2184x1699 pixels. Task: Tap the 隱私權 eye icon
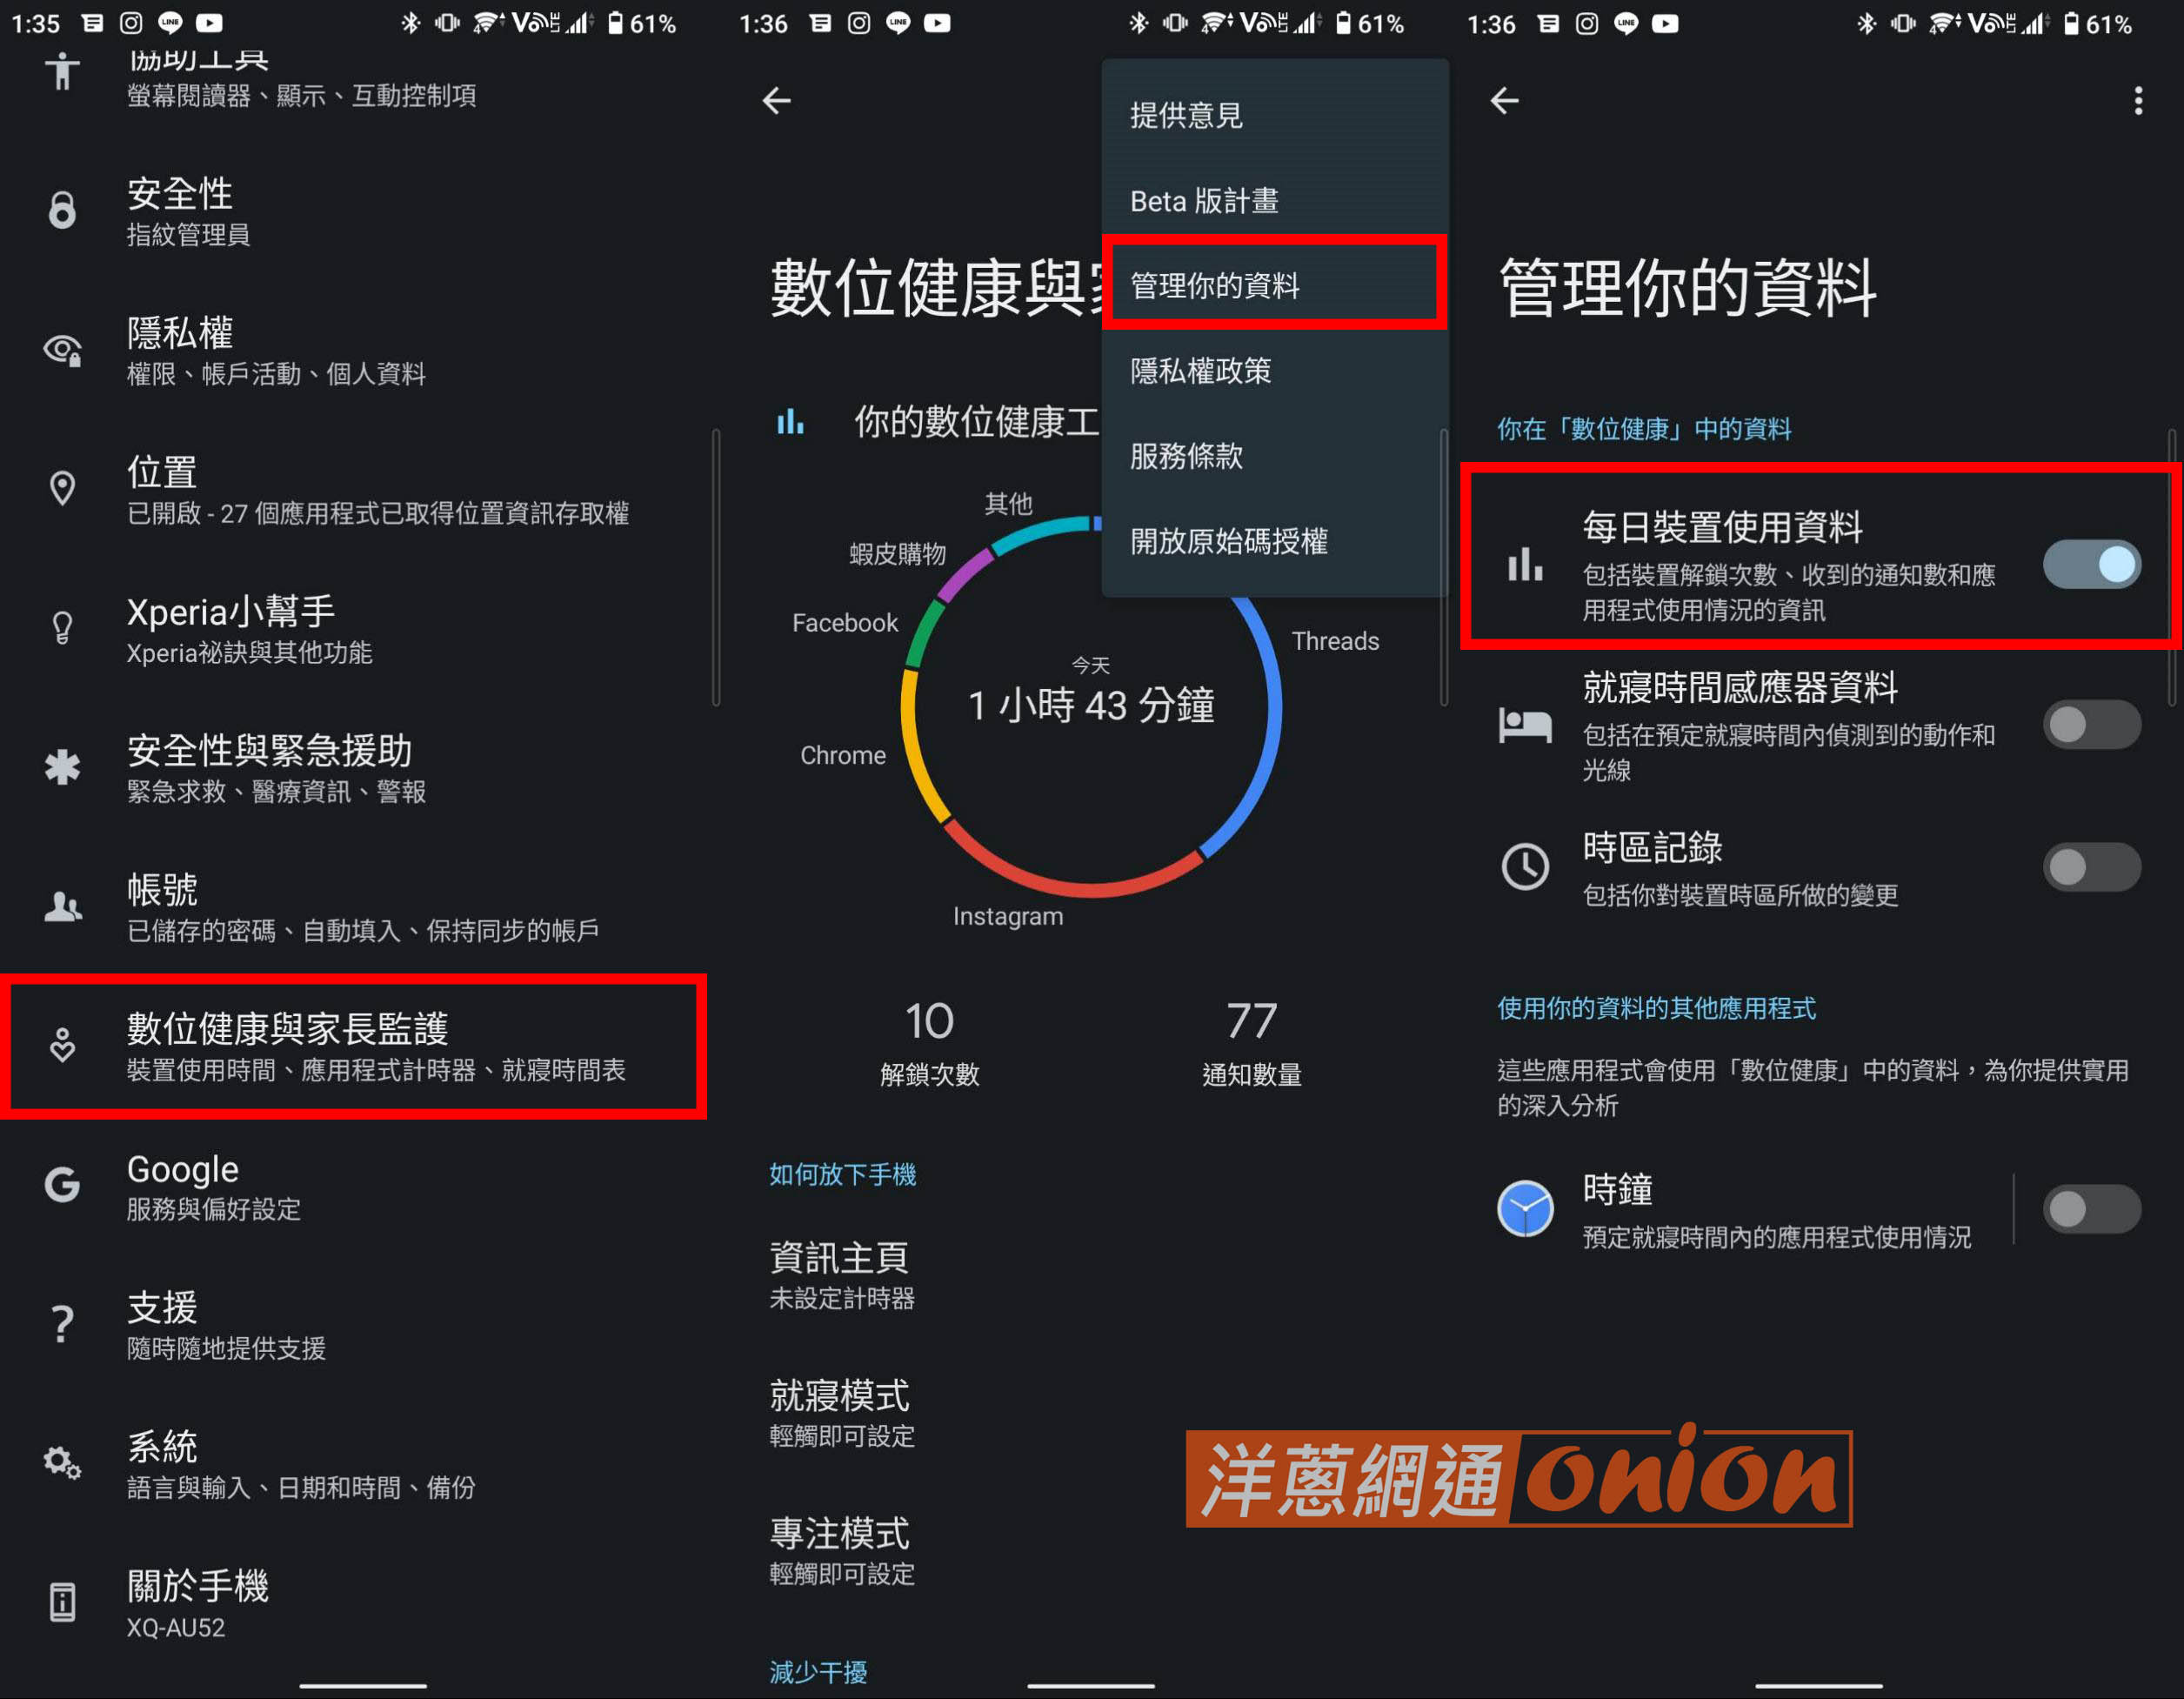coord(62,350)
